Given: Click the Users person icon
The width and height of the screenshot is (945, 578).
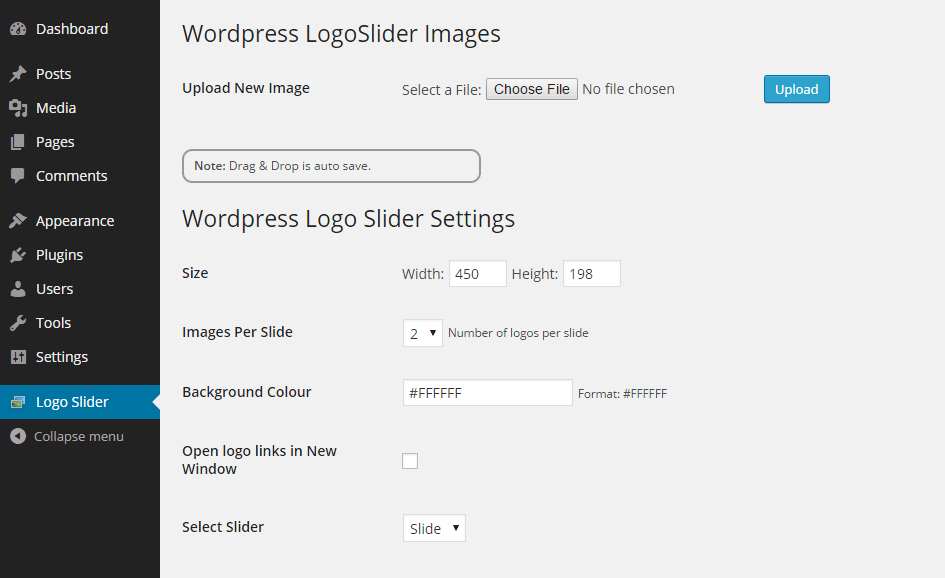Looking at the screenshot, I should coord(18,289).
